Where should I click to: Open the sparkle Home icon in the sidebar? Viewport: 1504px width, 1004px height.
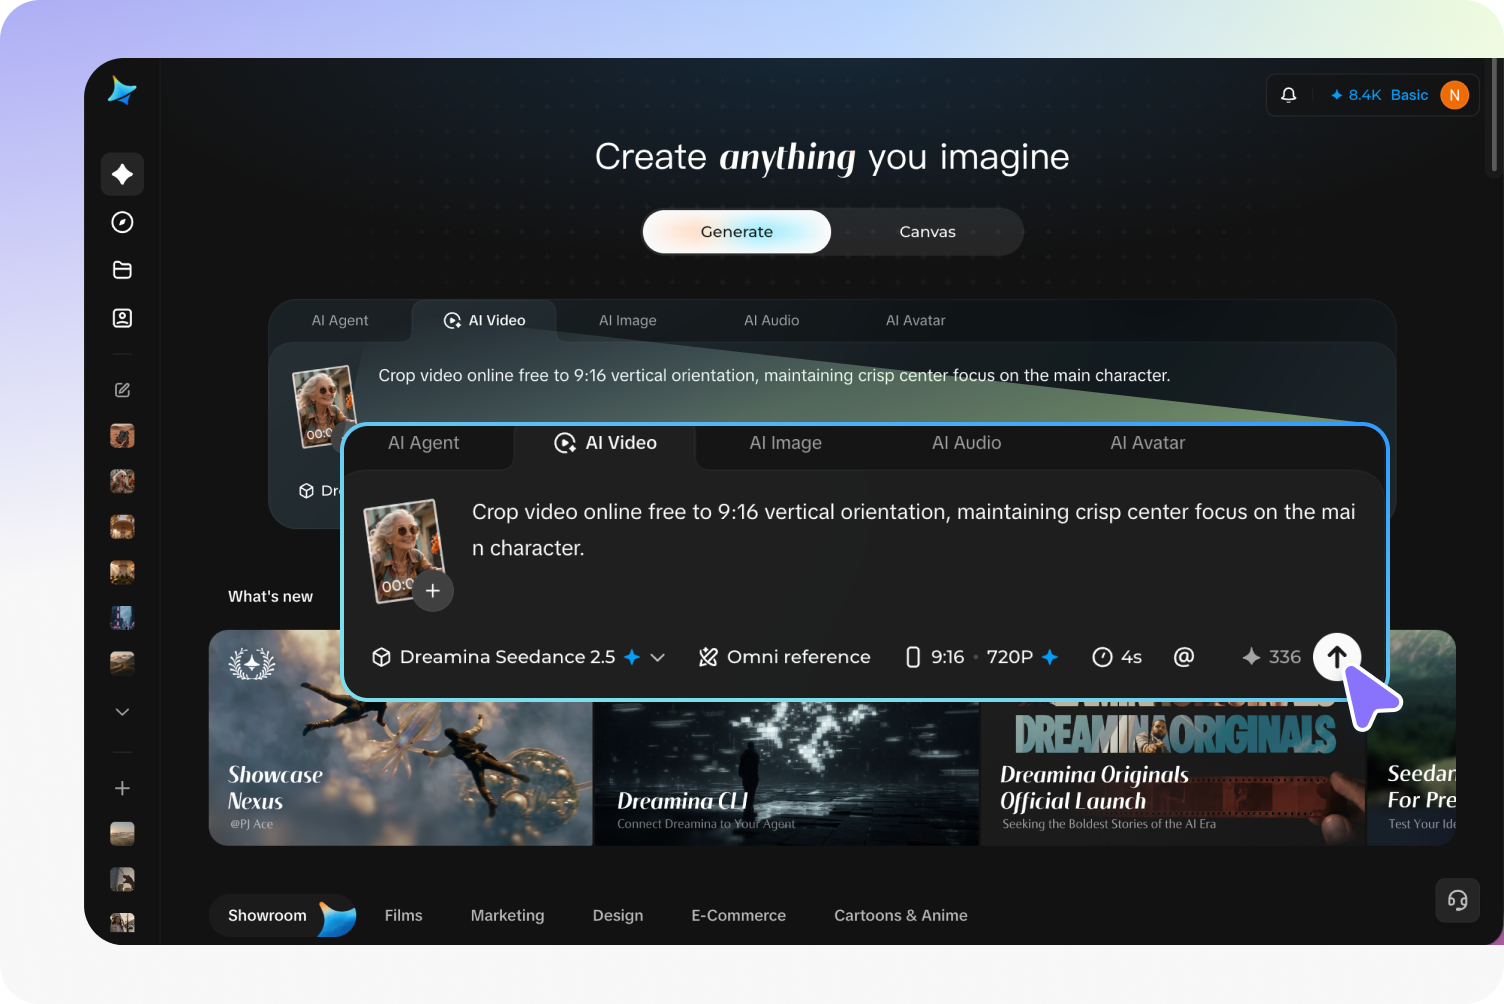122,174
